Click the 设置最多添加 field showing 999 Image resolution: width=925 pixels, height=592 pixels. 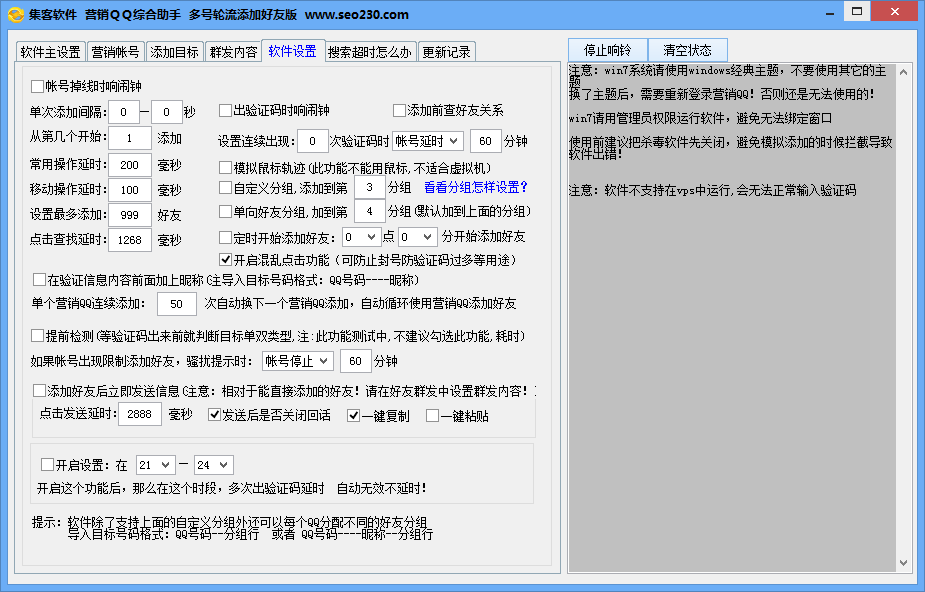pyautogui.click(x=130, y=214)
